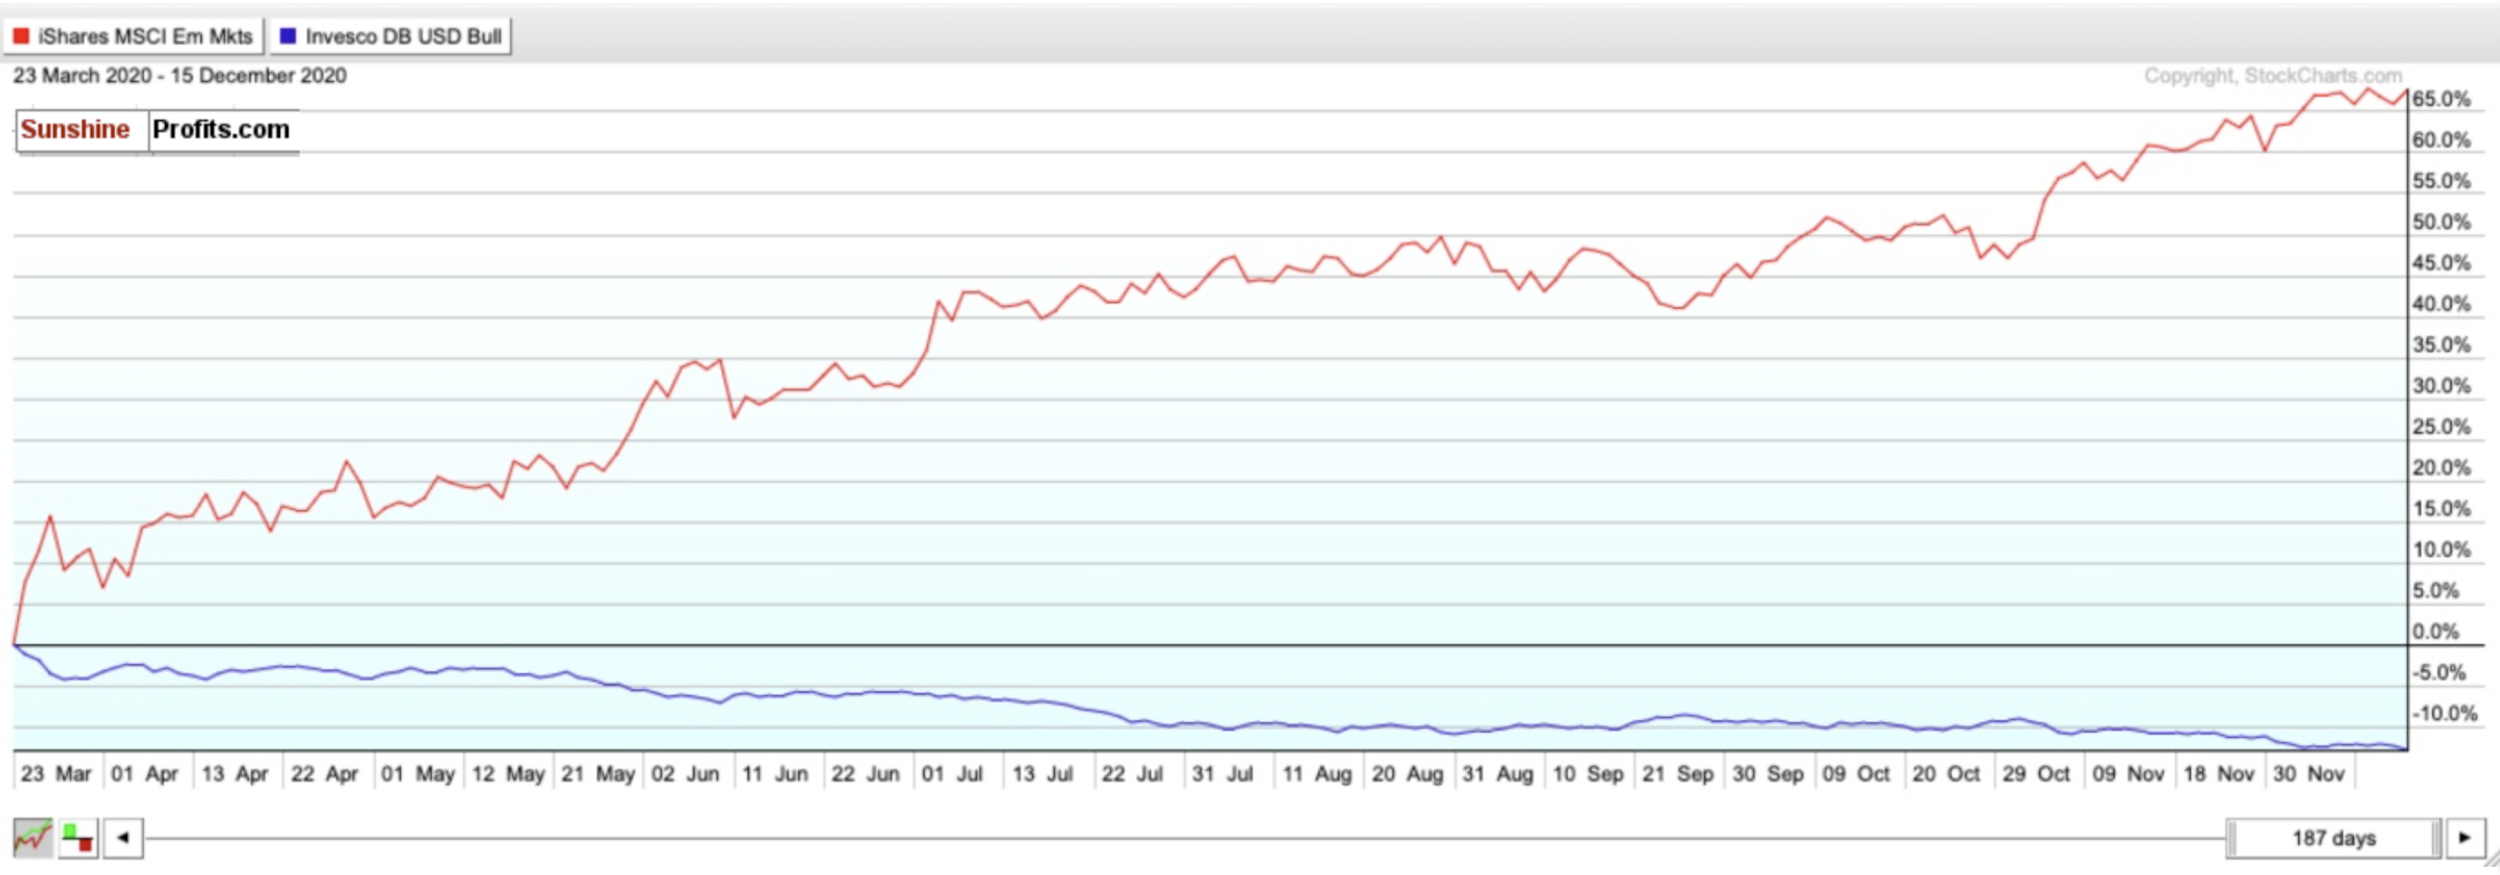This screenshot has height=875, width=2500.
Task: Click the 65.0% axis label
Action: tap(2440, 99)
